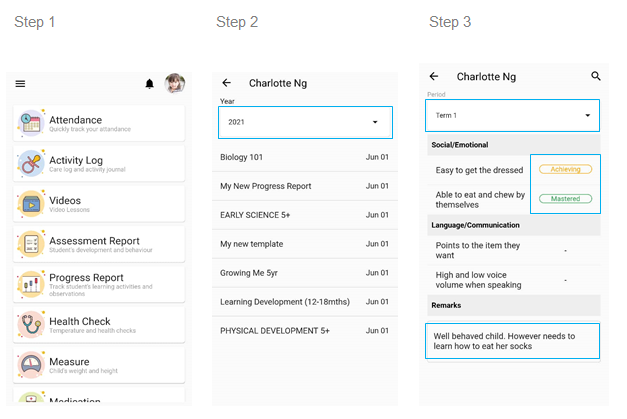Click the Health Check stethoscope icon
Viewport: 627px width, 419px height.
tap(31, 324)
